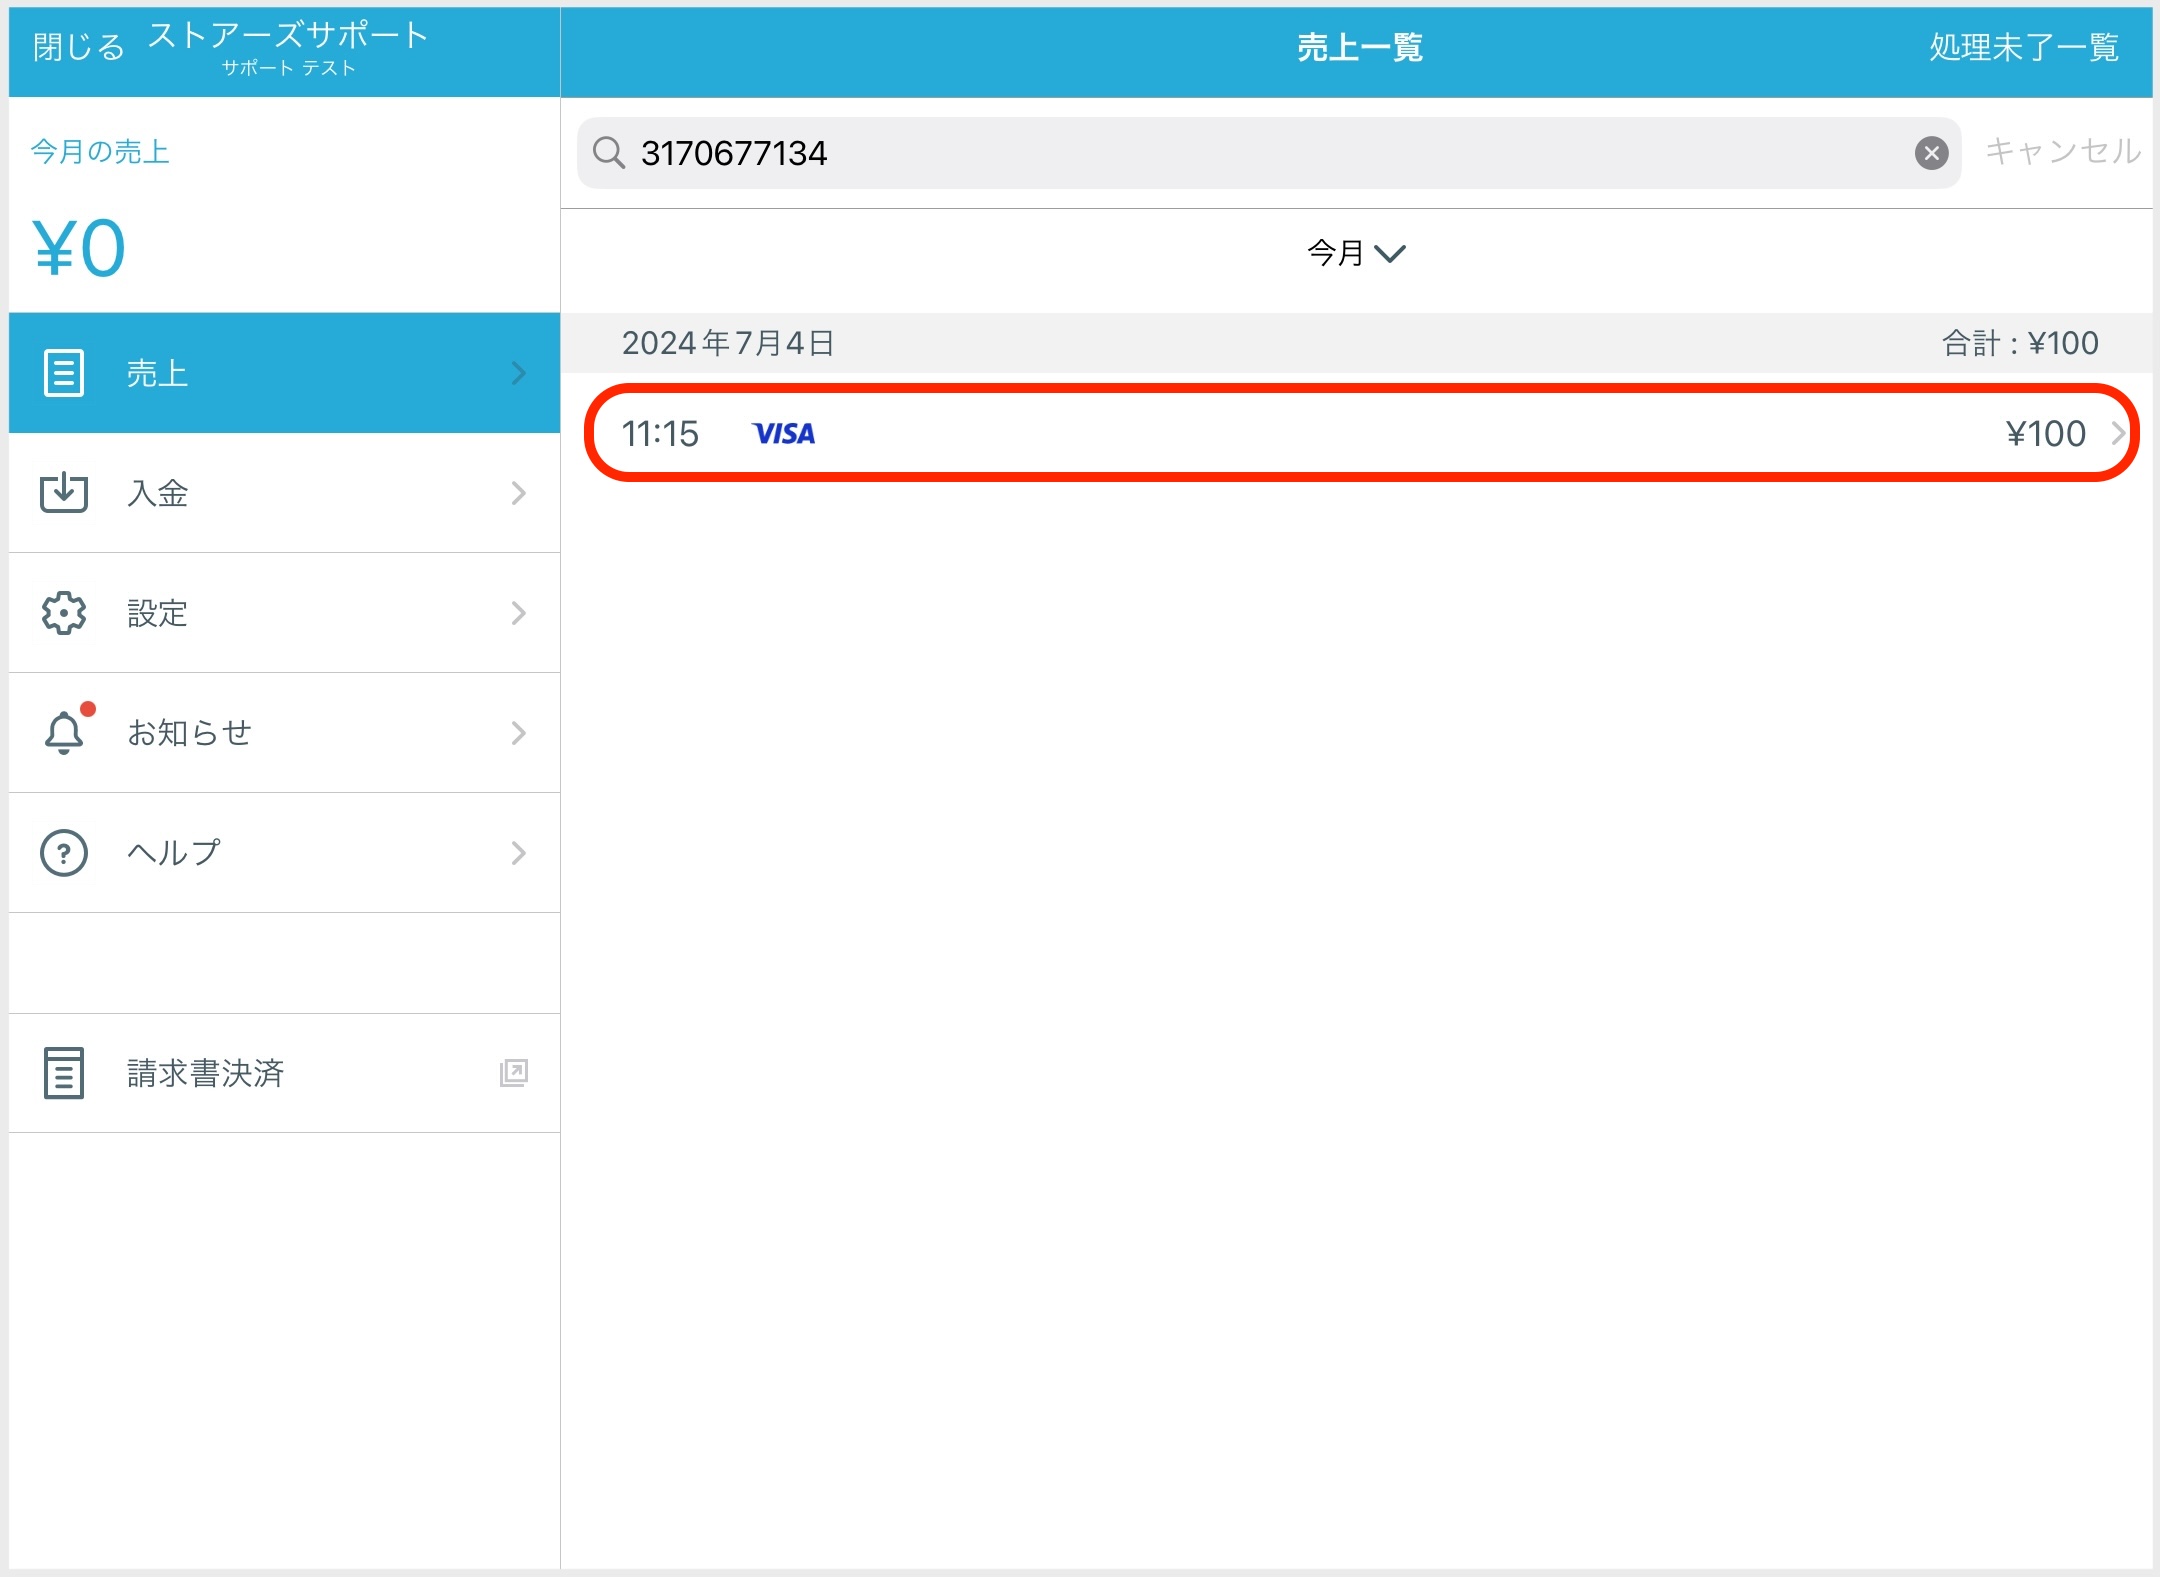Tap the 請求書決済 invoice icon
This screenshot has width=2160, height=1577.
[64, 1073]
